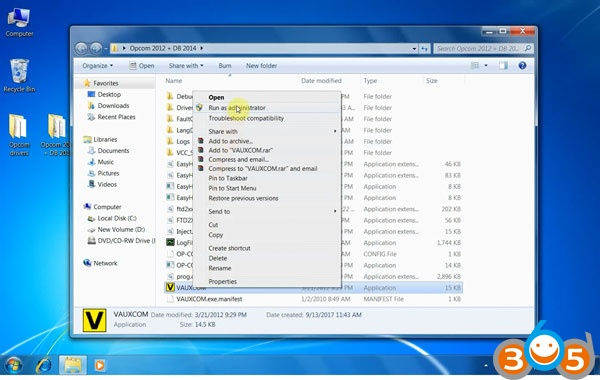Sort by Size column header
Image resolution: width=600 pixels, height=380 pixels.
(432, 81)
